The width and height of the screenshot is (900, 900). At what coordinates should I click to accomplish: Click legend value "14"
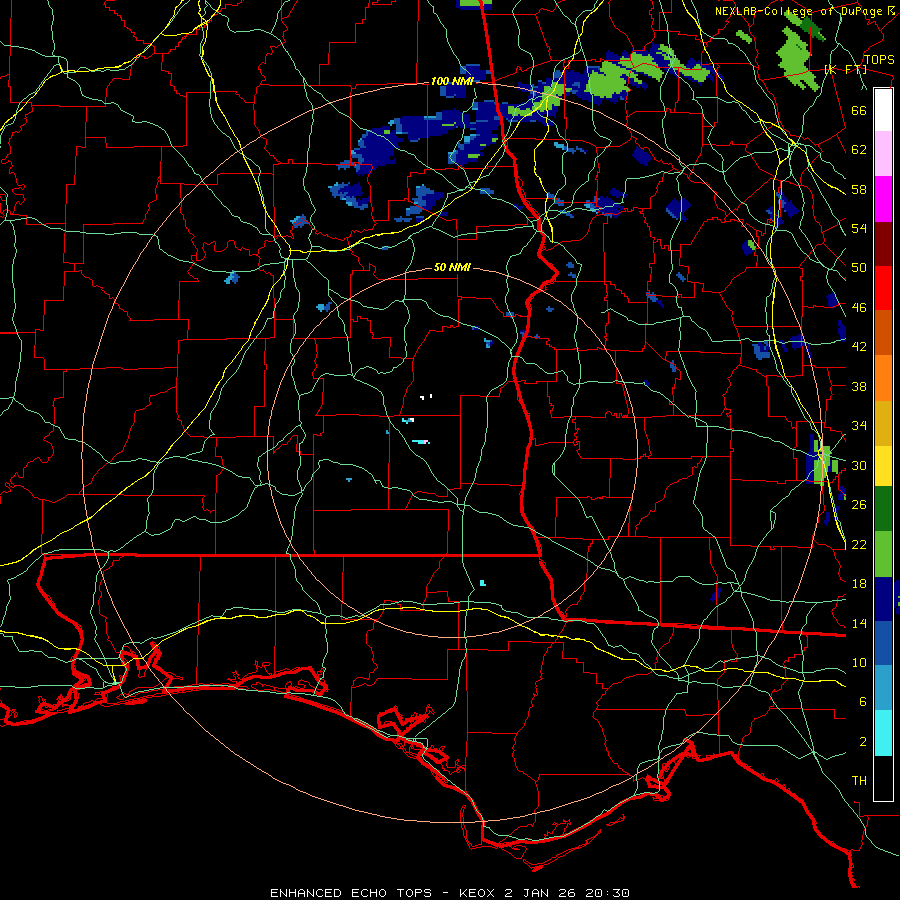pos(859,623)
